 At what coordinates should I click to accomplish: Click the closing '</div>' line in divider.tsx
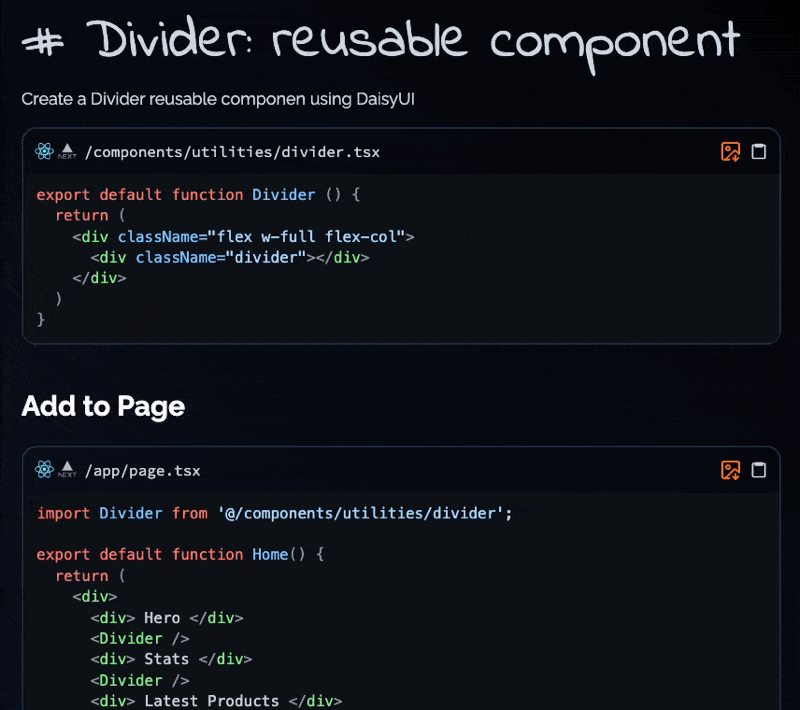coord(99,278)
